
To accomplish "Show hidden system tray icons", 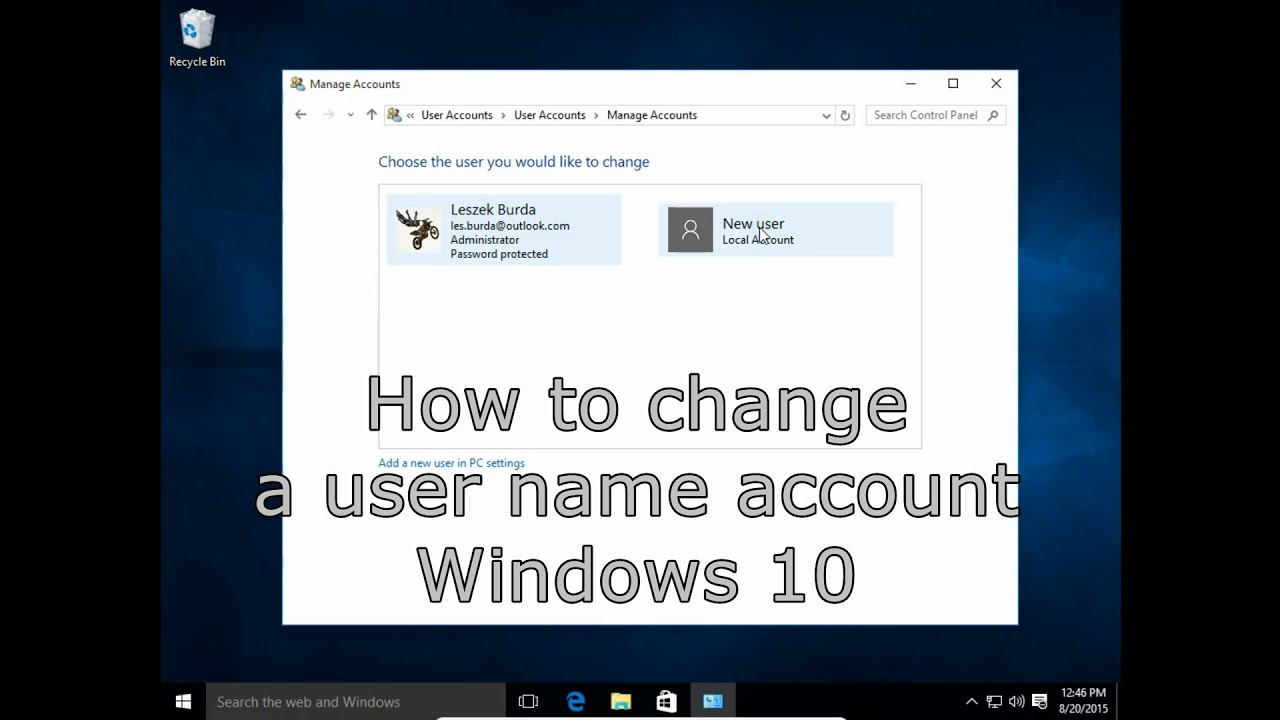I will pos(971,702).
